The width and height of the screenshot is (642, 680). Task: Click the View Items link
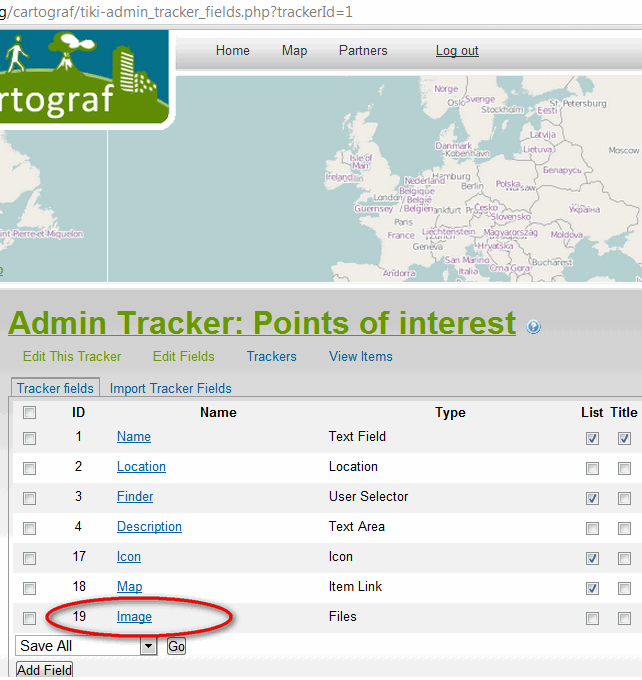tap(360, 356)
